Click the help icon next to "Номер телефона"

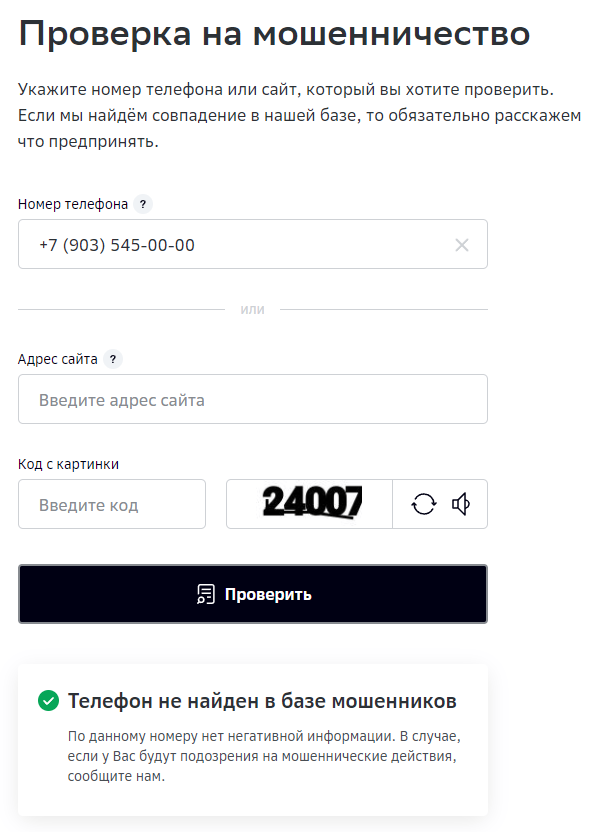point(142,204)
